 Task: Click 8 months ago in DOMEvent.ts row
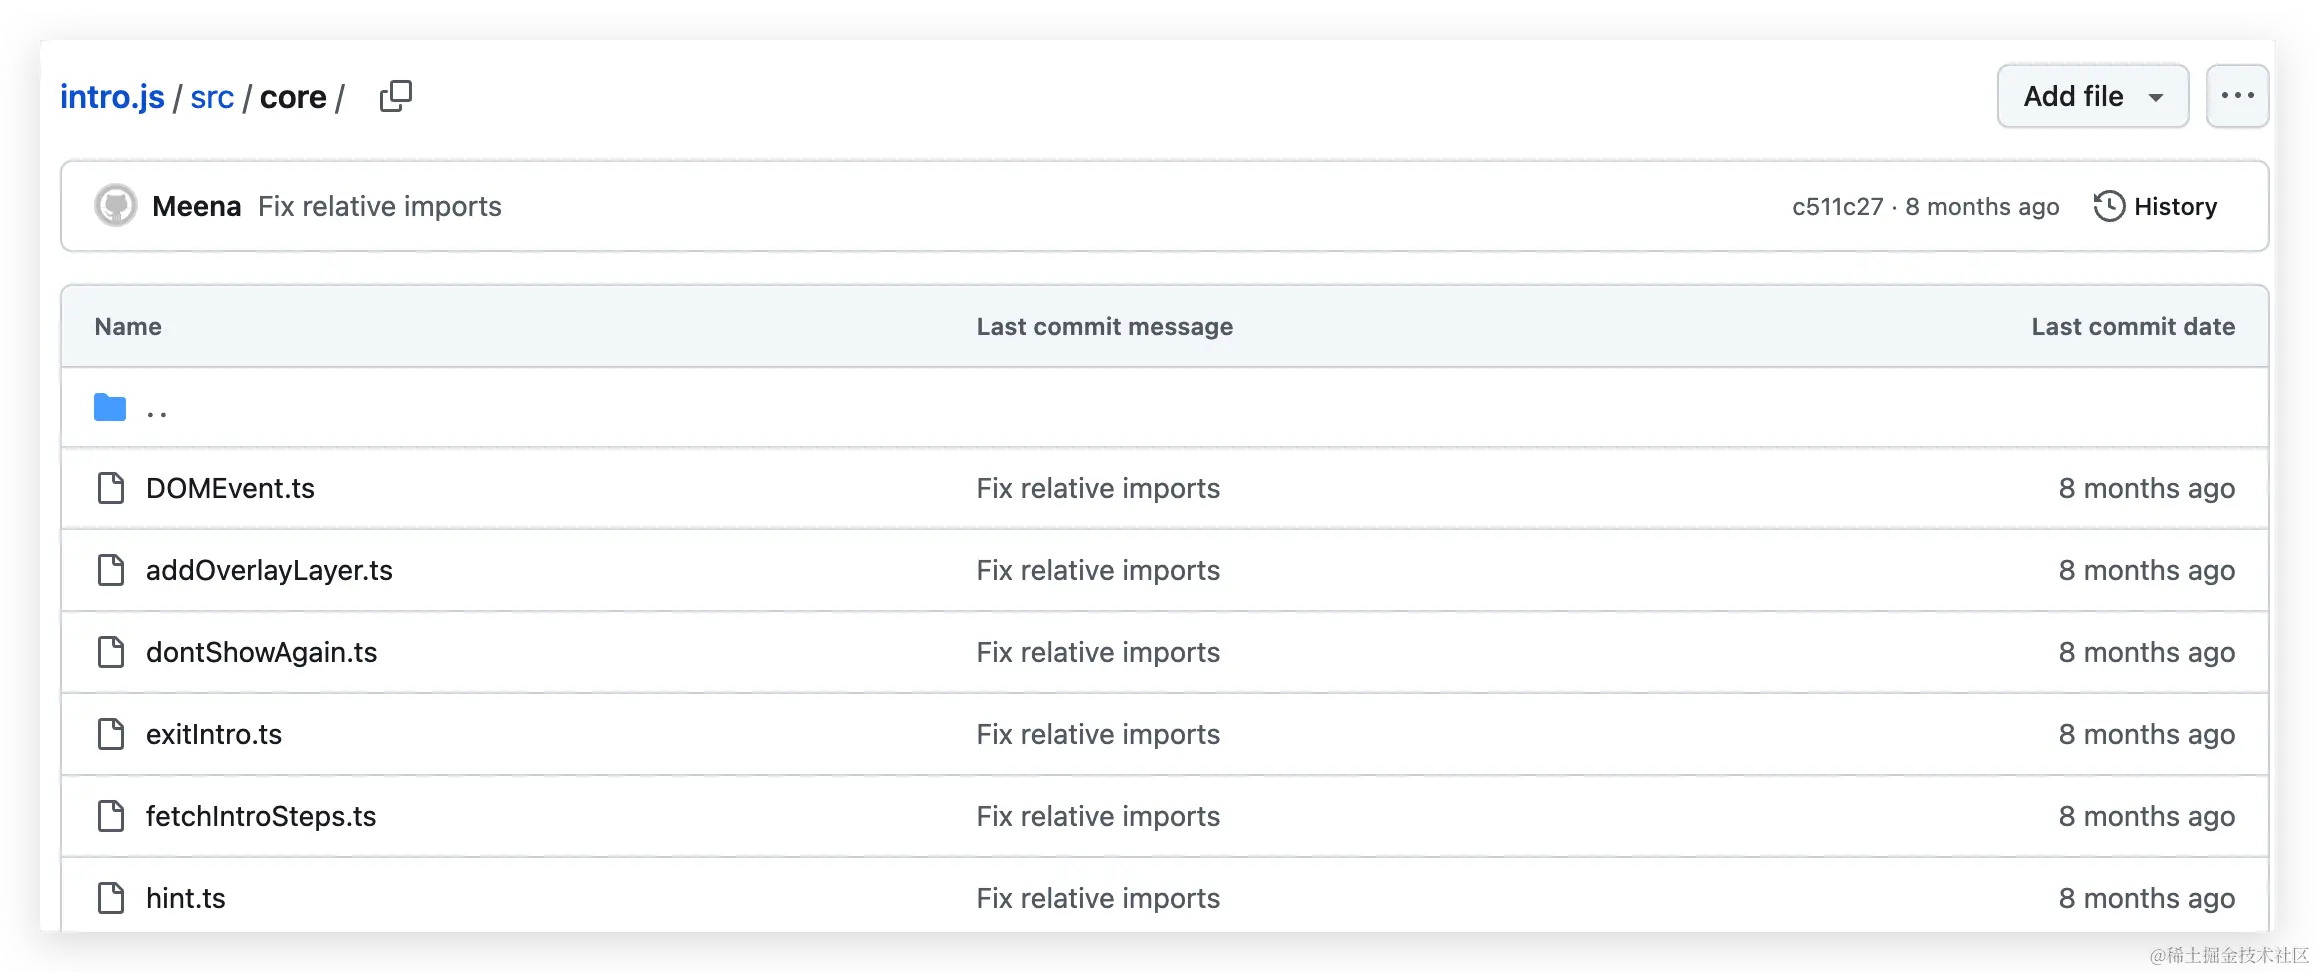point(2146,488)
